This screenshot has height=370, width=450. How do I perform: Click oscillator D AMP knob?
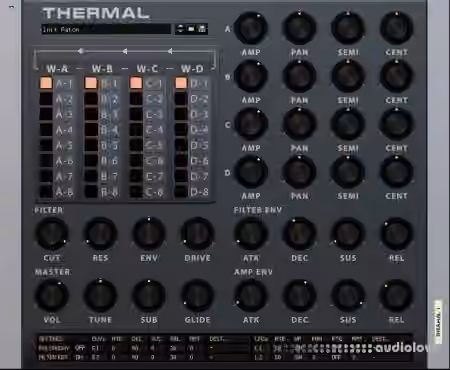[x=251, y=172]
